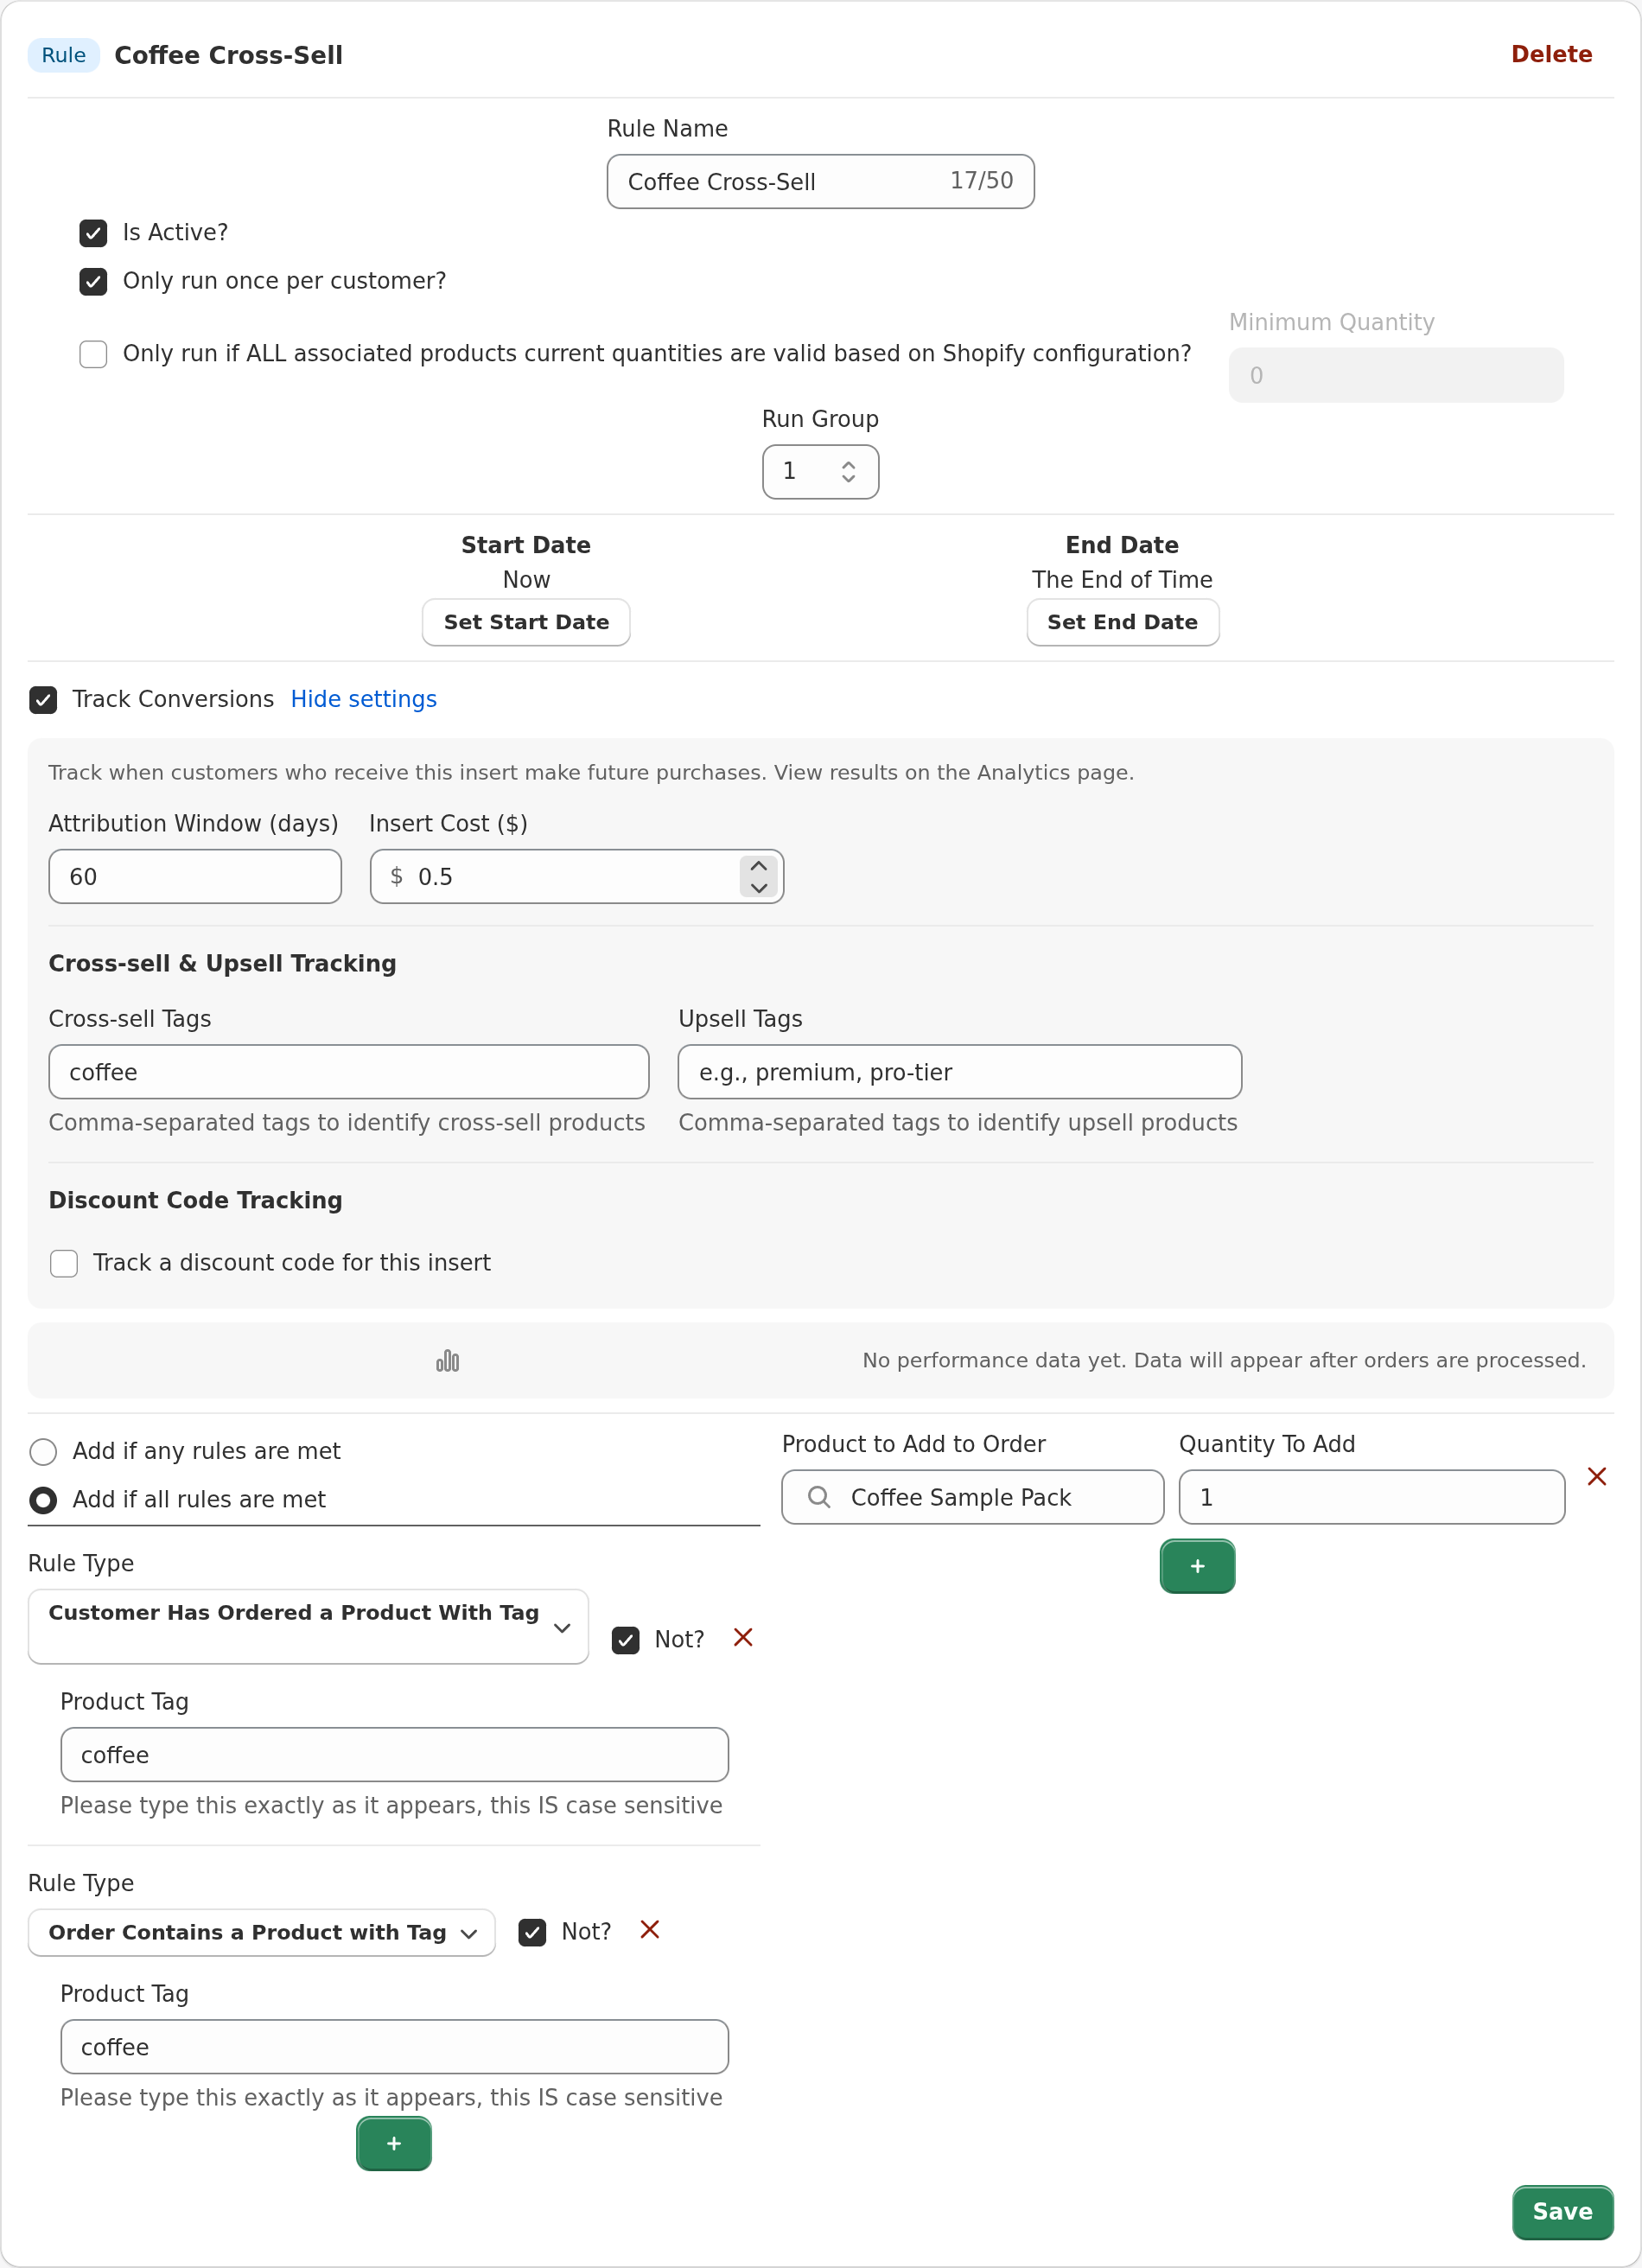Viewport: 1642px width, 2268px height.
Task: Click the bar chart performance data icon
Action: coord(447,1360)
